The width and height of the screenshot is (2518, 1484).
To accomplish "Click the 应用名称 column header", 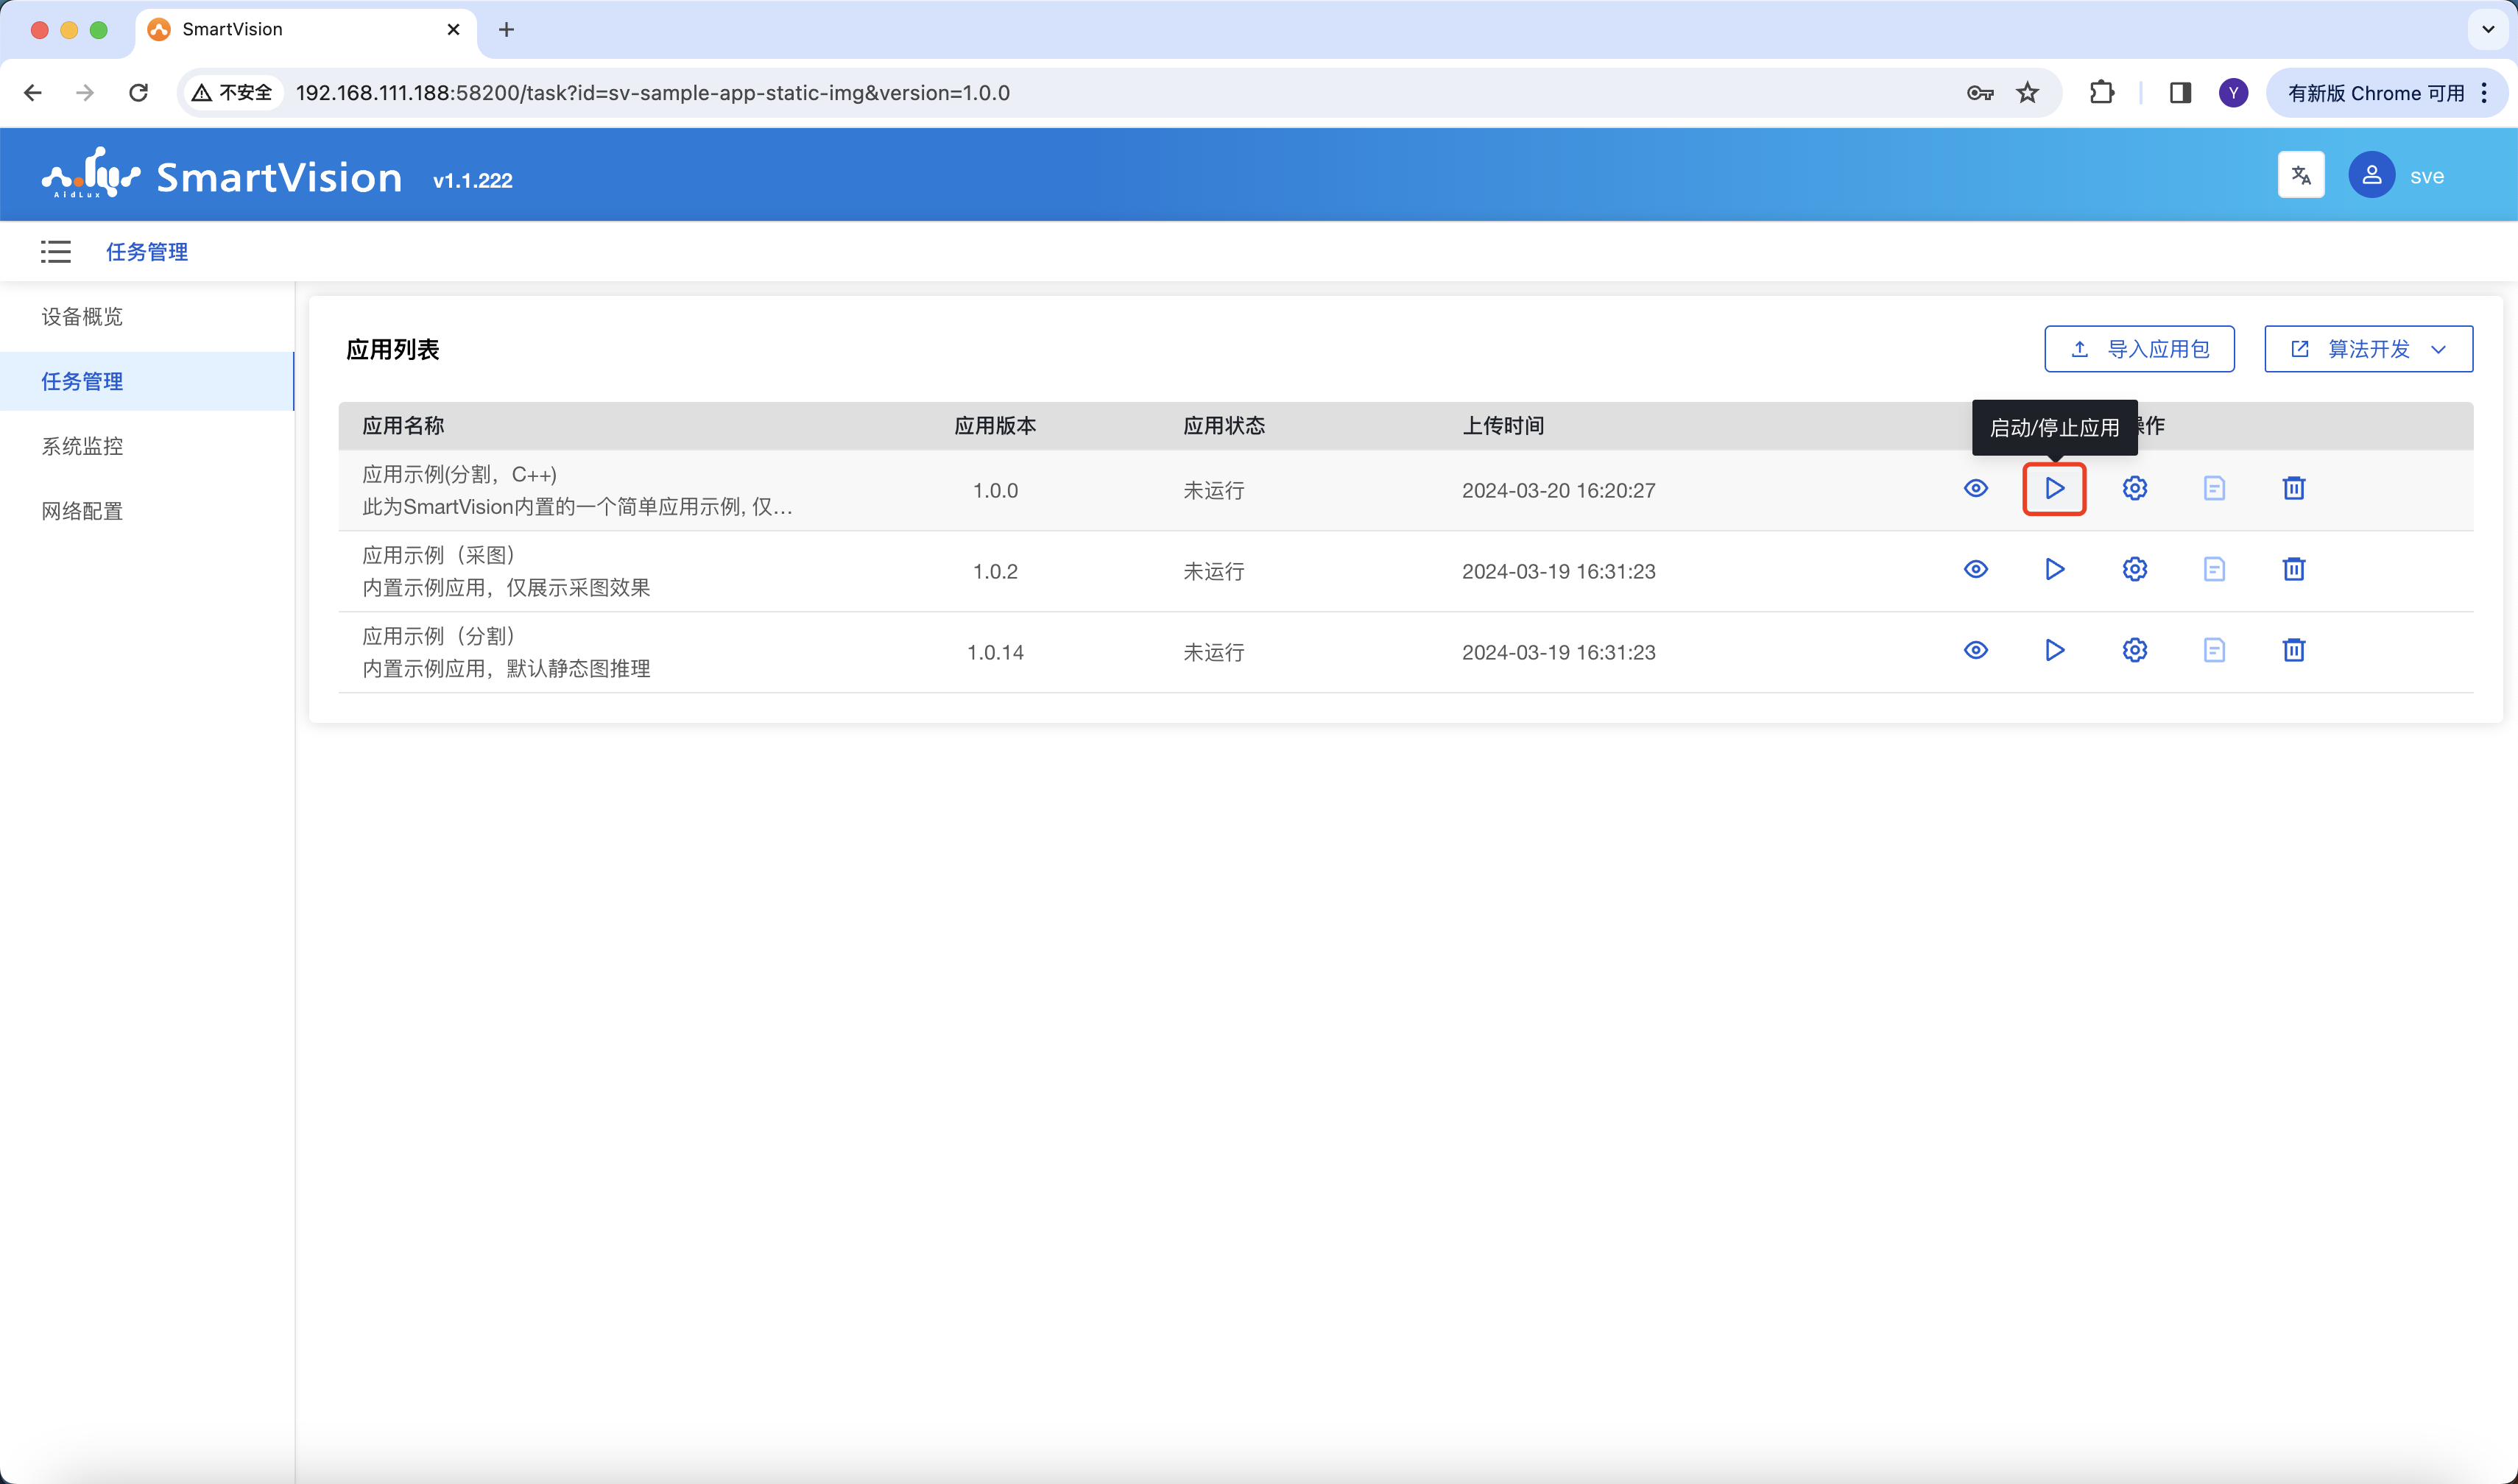I will pyautogui.click(x=403, y=426).
